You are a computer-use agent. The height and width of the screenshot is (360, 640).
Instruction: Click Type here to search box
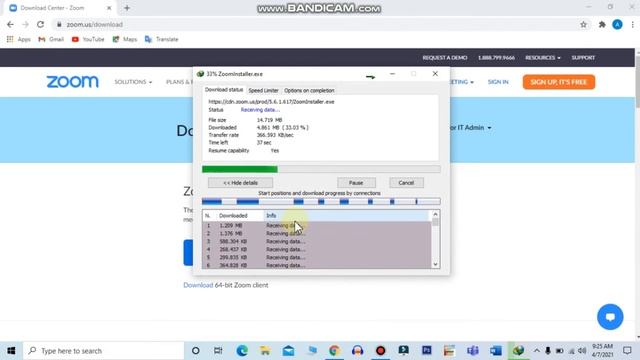tap(104, 351)
